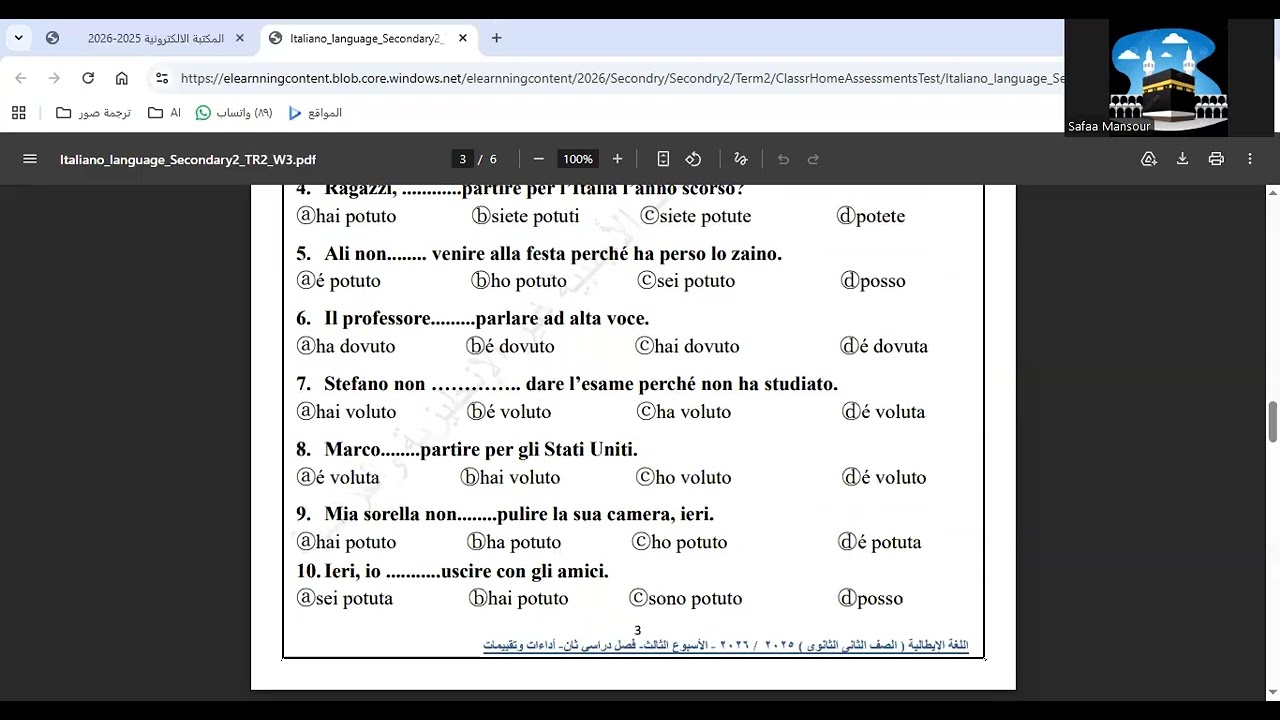The height and width of the screenshot is (720, 1280).
Task: Open PDF viewer more actions menu
Action: [x=1250, y=159]
